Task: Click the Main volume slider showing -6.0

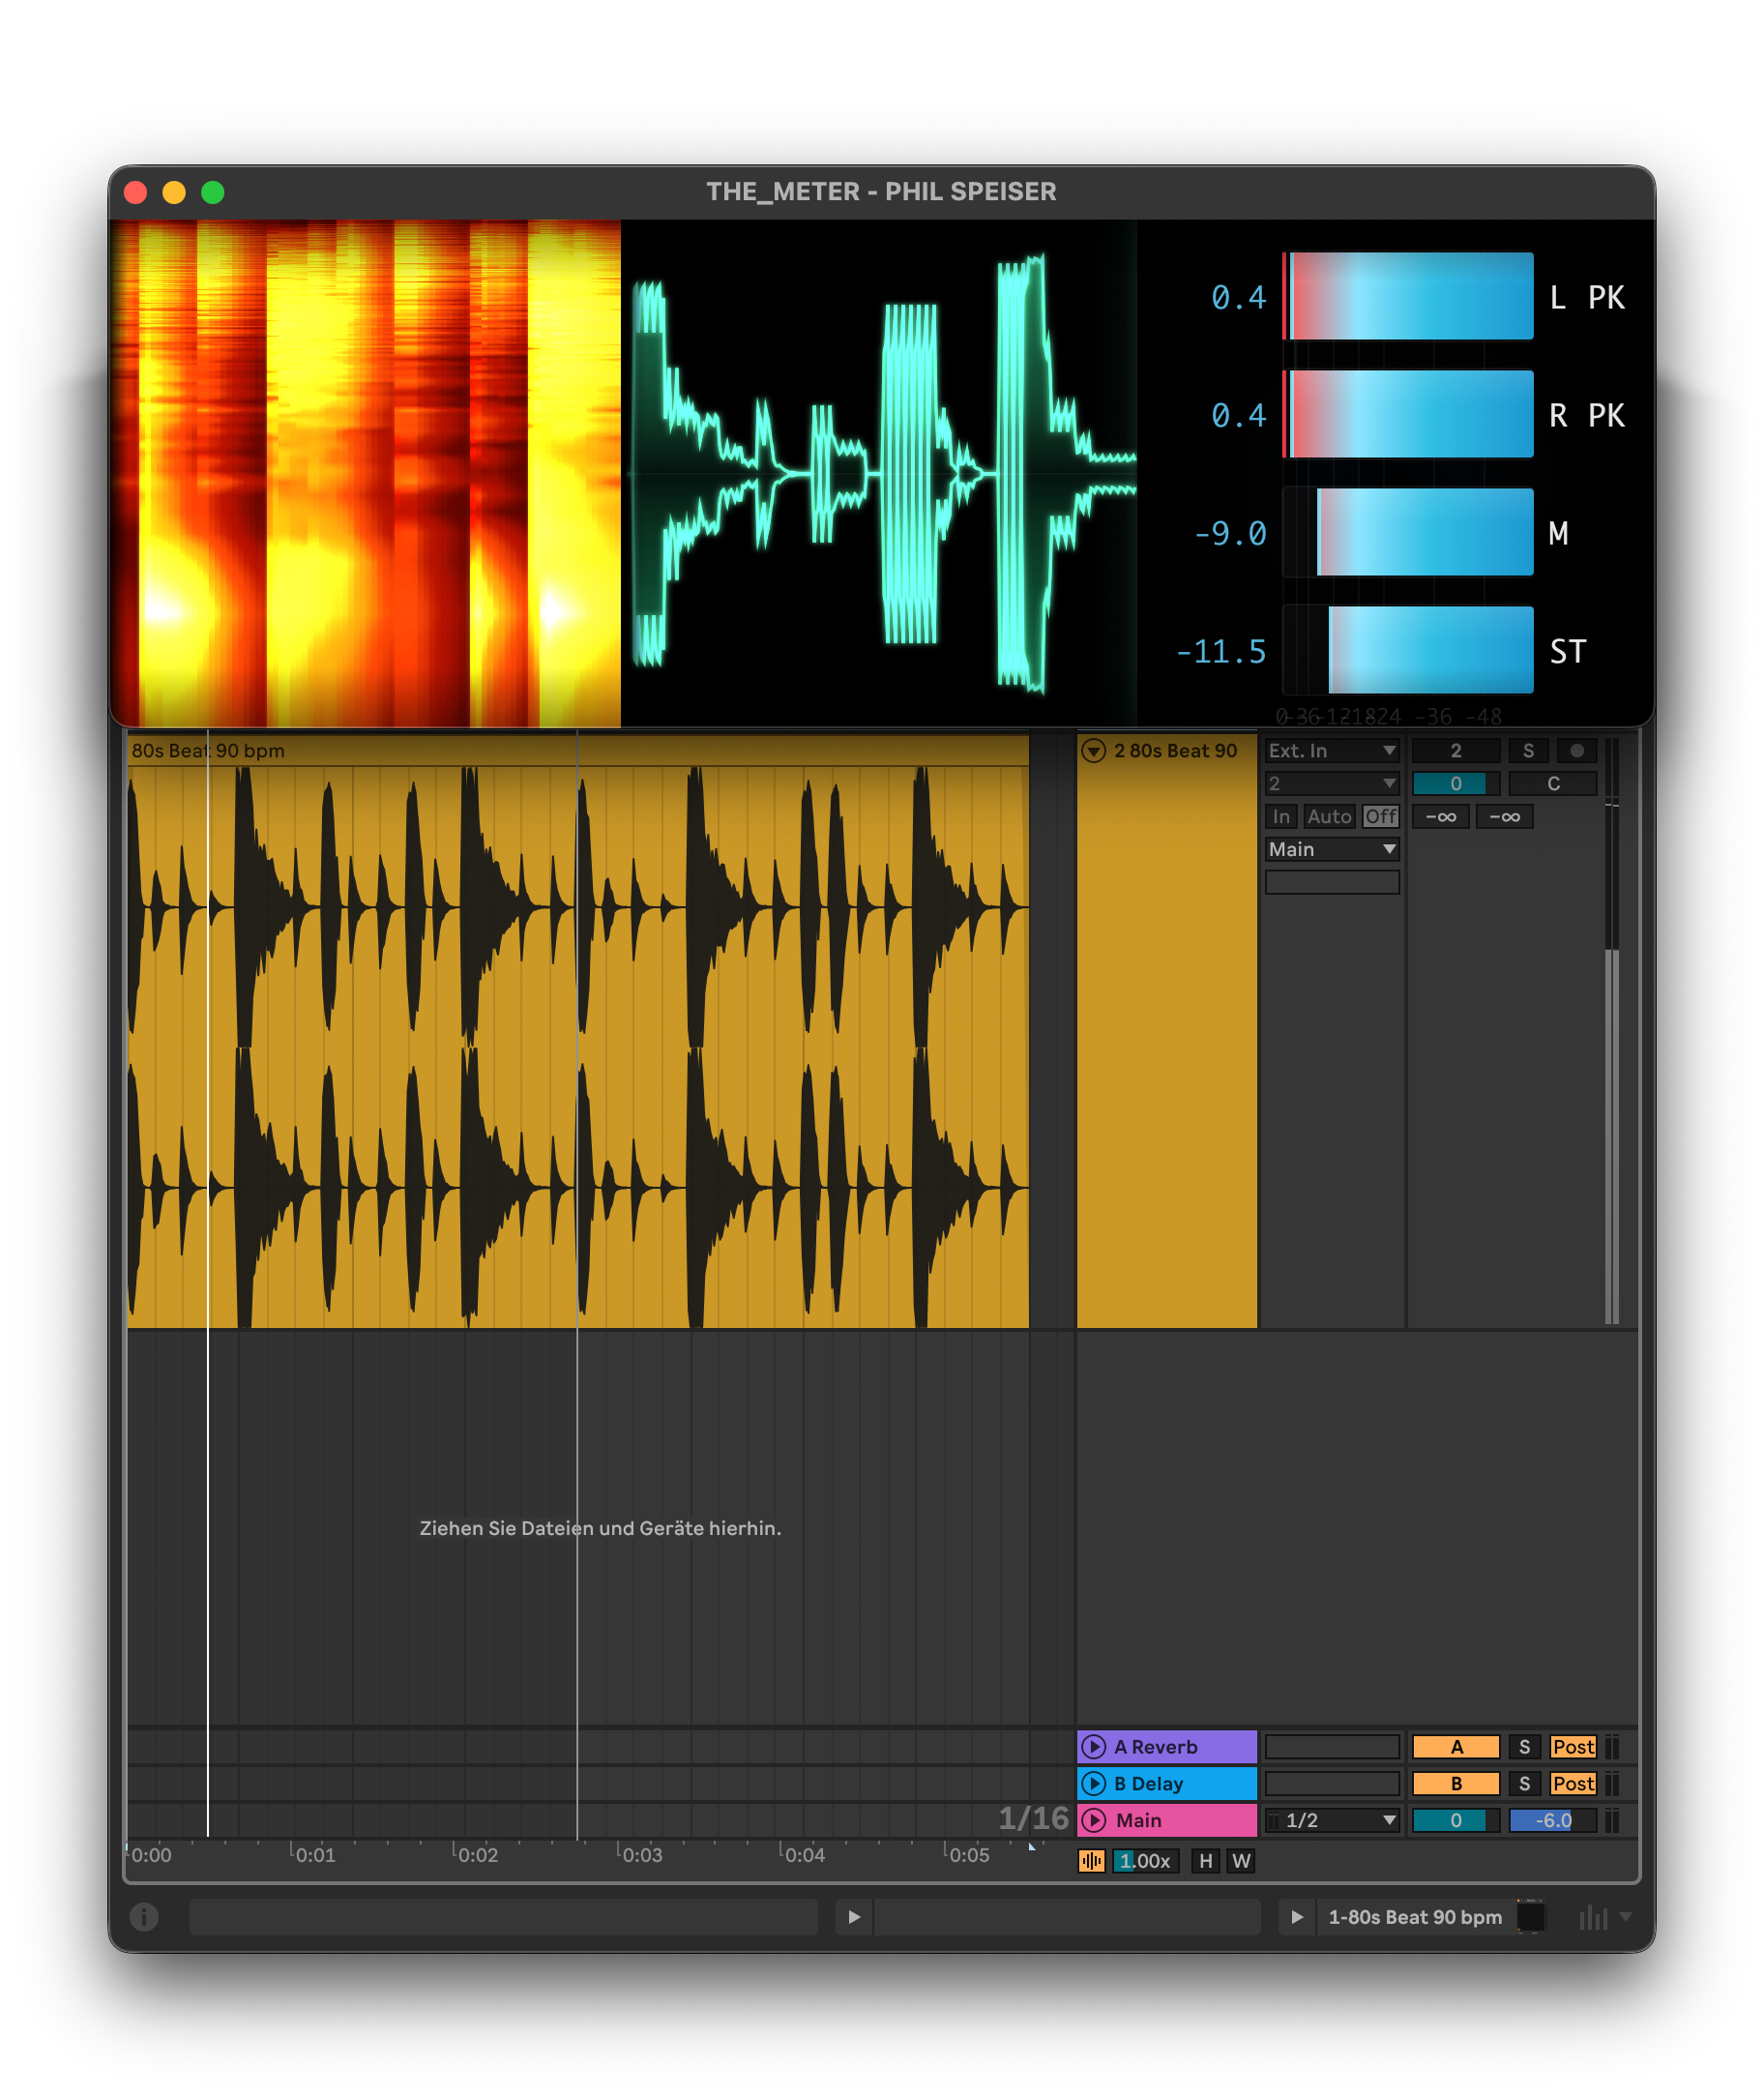Action: pyautogui.click(x=1555, y=1820)
